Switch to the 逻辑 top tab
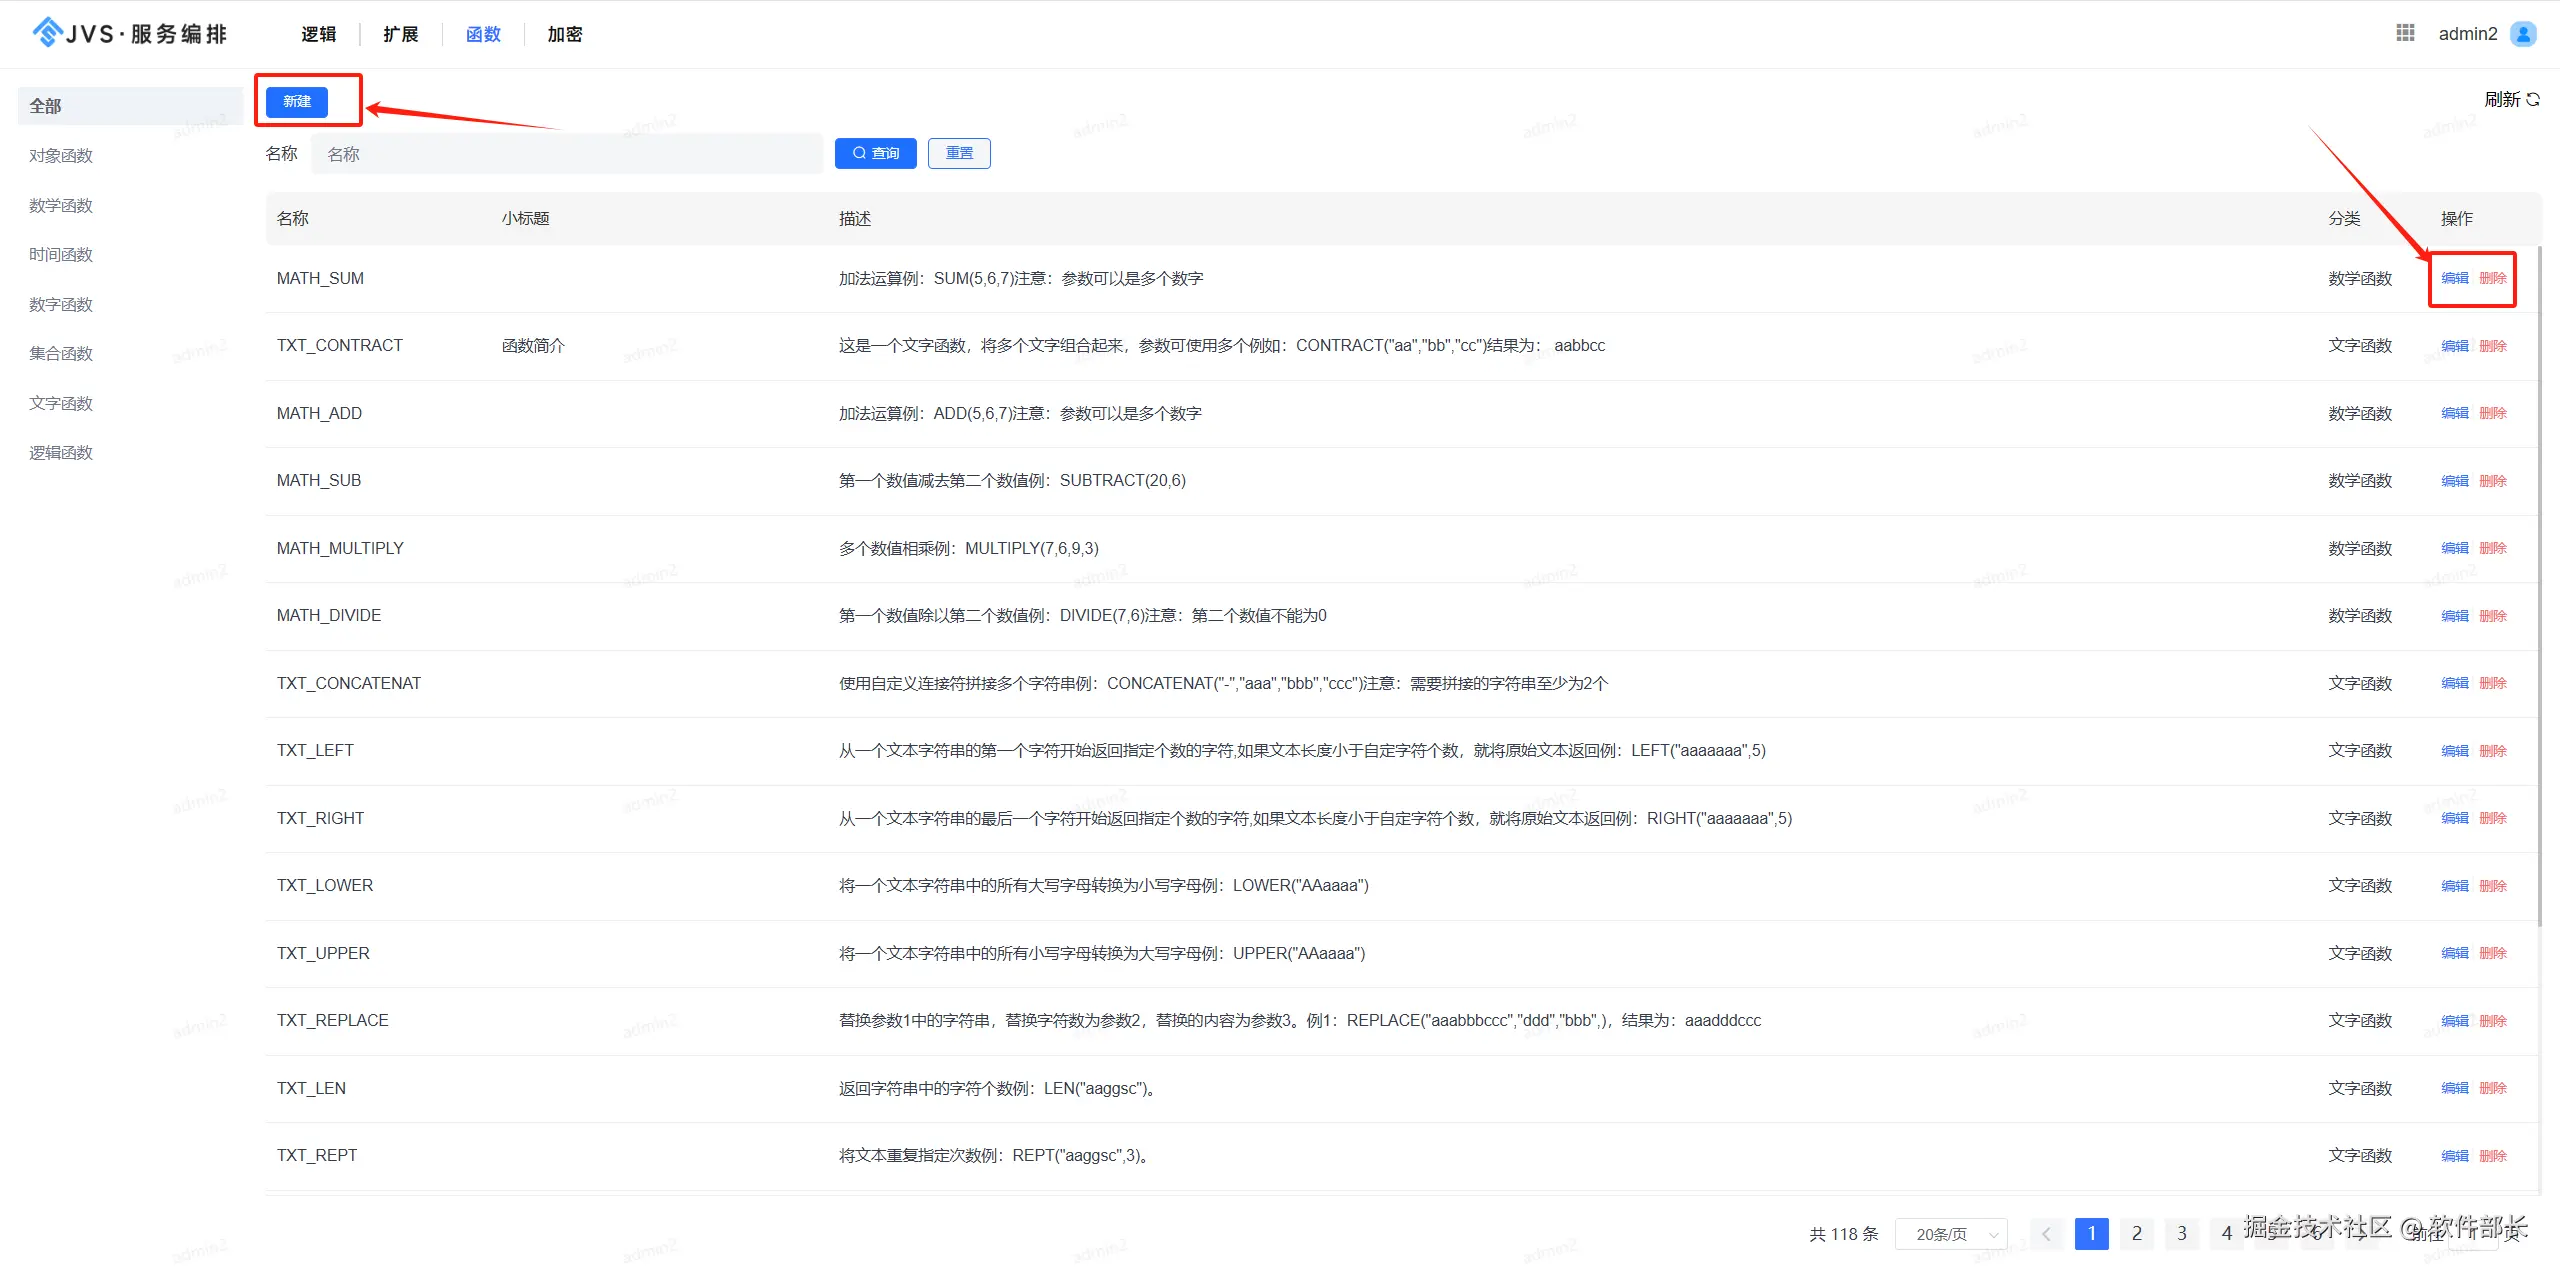 pyautogui.click(x=318, y=34)
